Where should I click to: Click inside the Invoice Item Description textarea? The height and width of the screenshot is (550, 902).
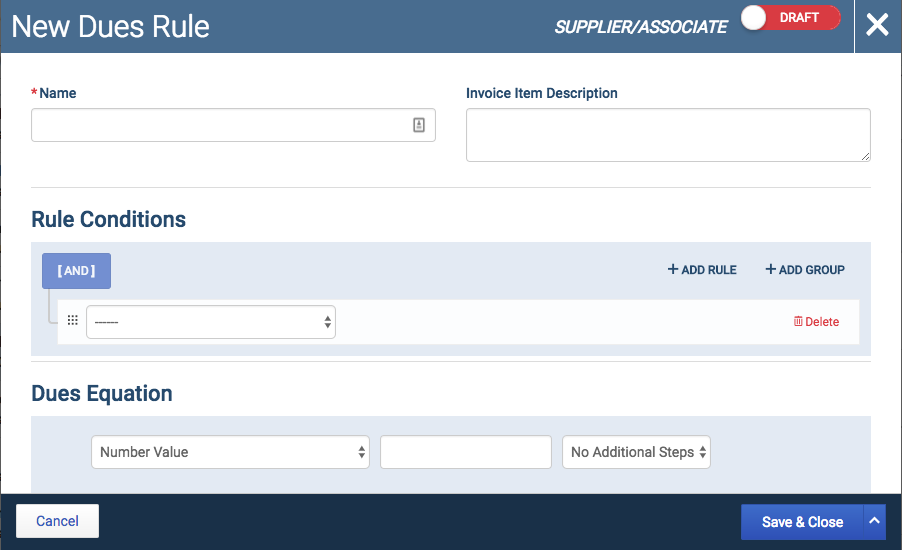pos(668,135)
